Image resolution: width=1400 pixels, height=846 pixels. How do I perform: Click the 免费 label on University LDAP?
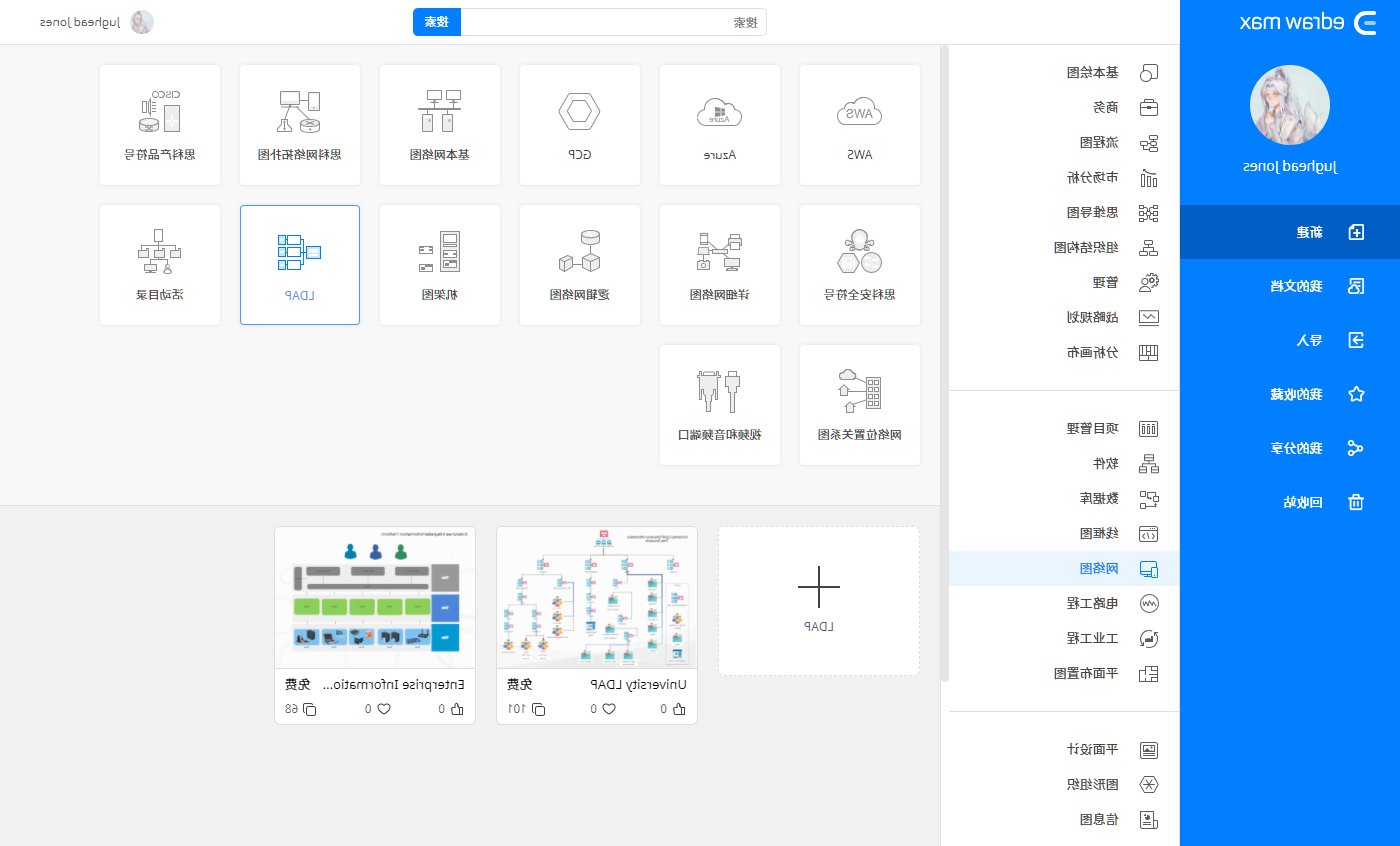519,685
